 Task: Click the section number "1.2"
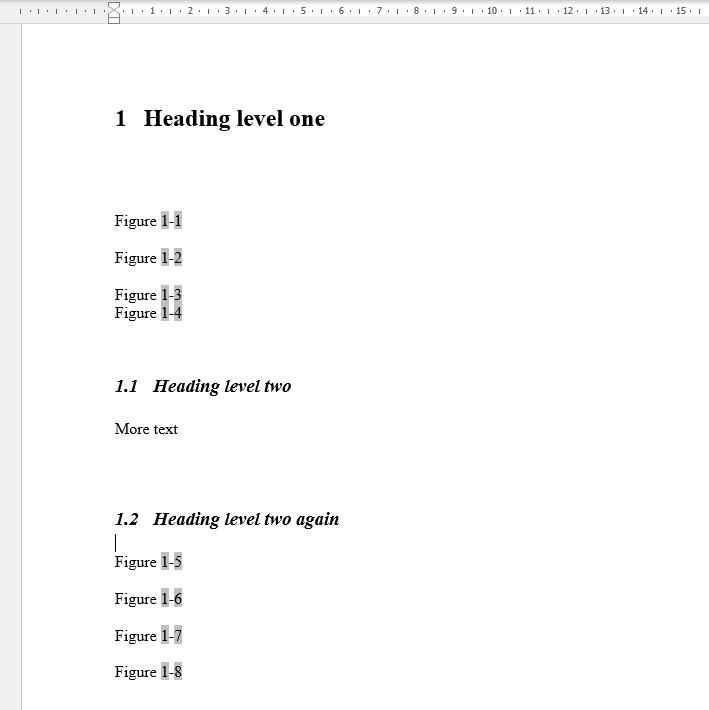click(126, 519)
